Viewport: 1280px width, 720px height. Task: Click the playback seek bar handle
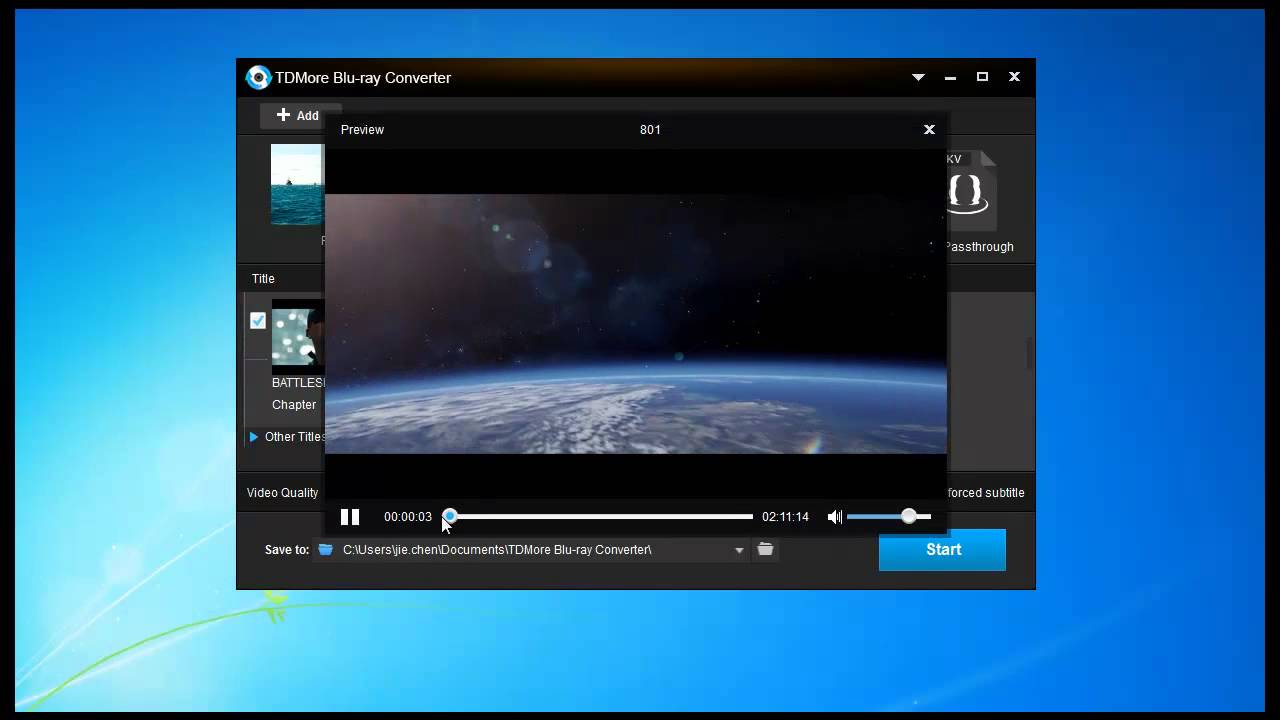point(450,516)
